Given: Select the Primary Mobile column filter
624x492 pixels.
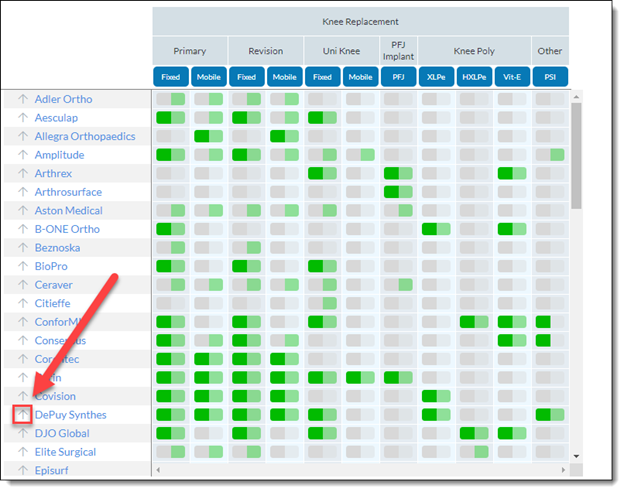Looking at the screenshot, I should [209, 77].
